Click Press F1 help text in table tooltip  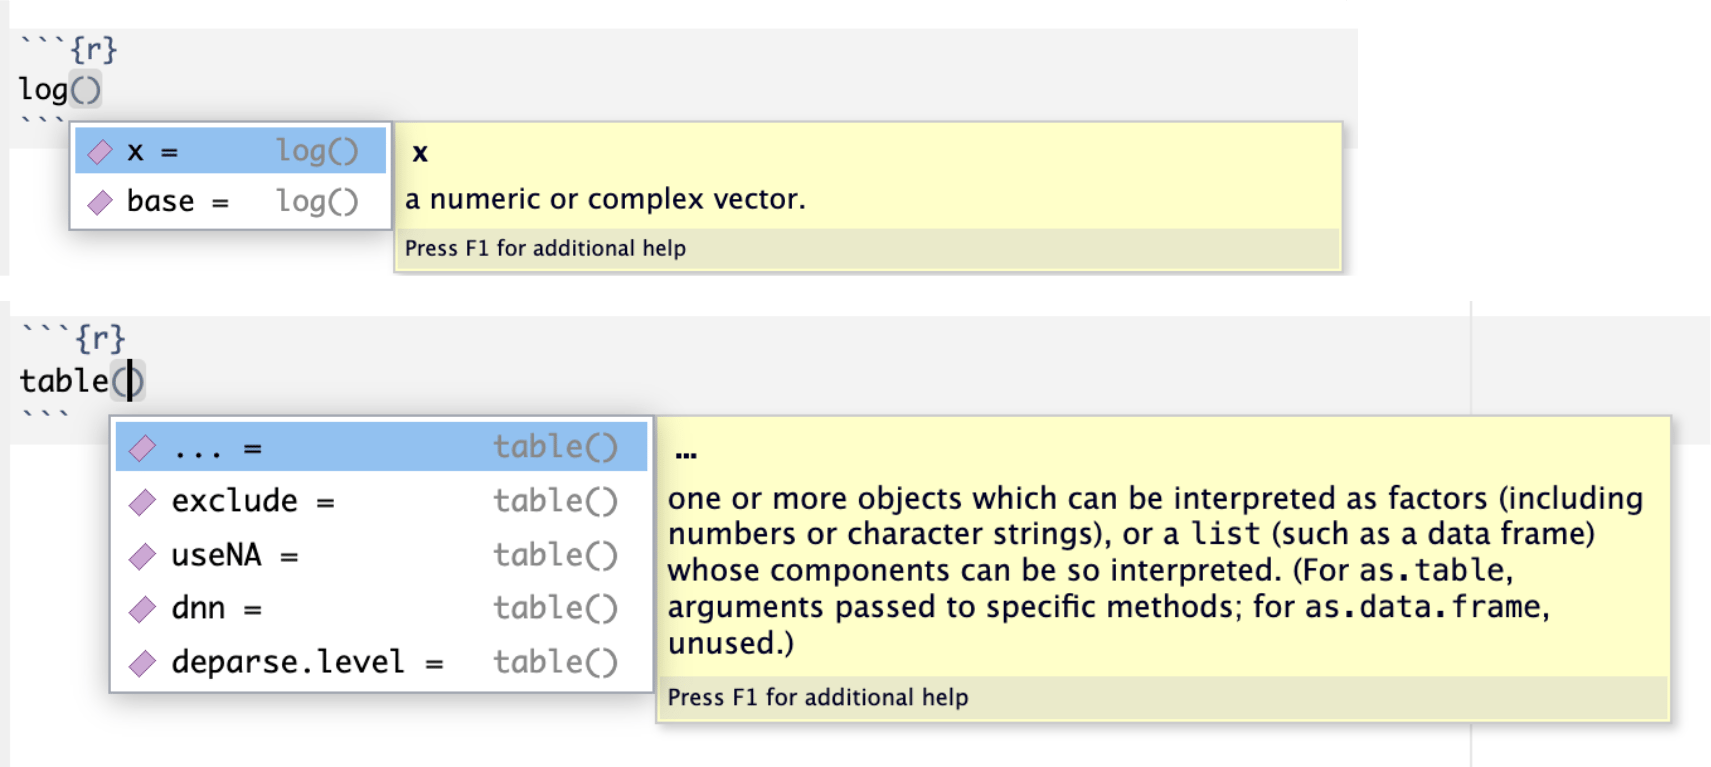tap(818, 697)
